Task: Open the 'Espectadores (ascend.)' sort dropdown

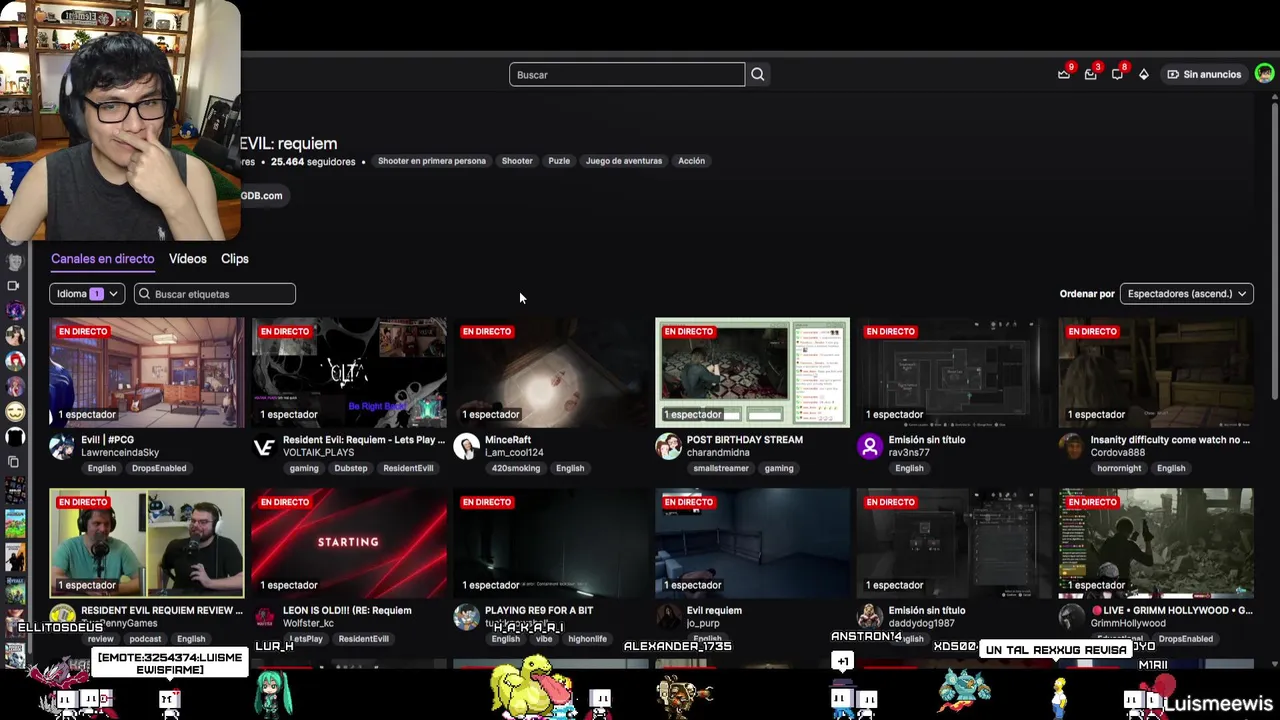Action: pyautogui.click(x=1187, y=294)
